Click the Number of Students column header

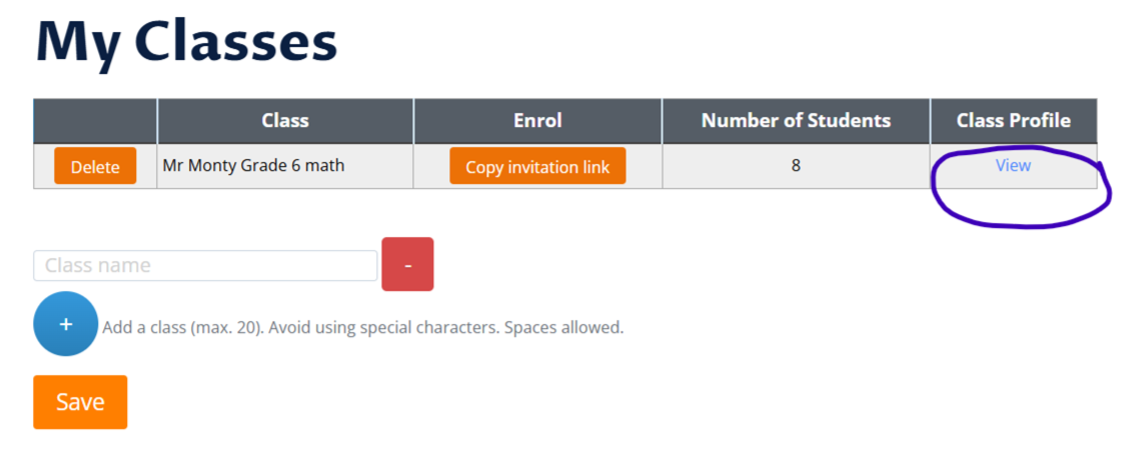tap(795, 121)
